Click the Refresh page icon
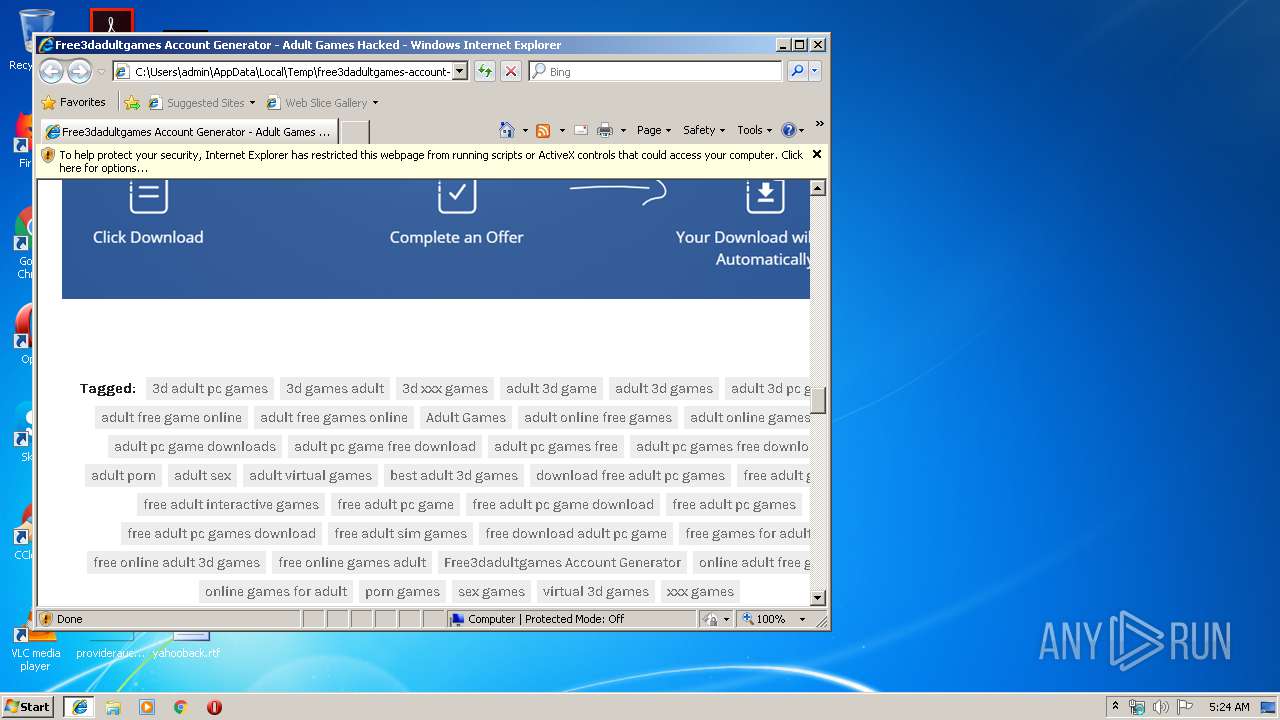 click(485, 71)
